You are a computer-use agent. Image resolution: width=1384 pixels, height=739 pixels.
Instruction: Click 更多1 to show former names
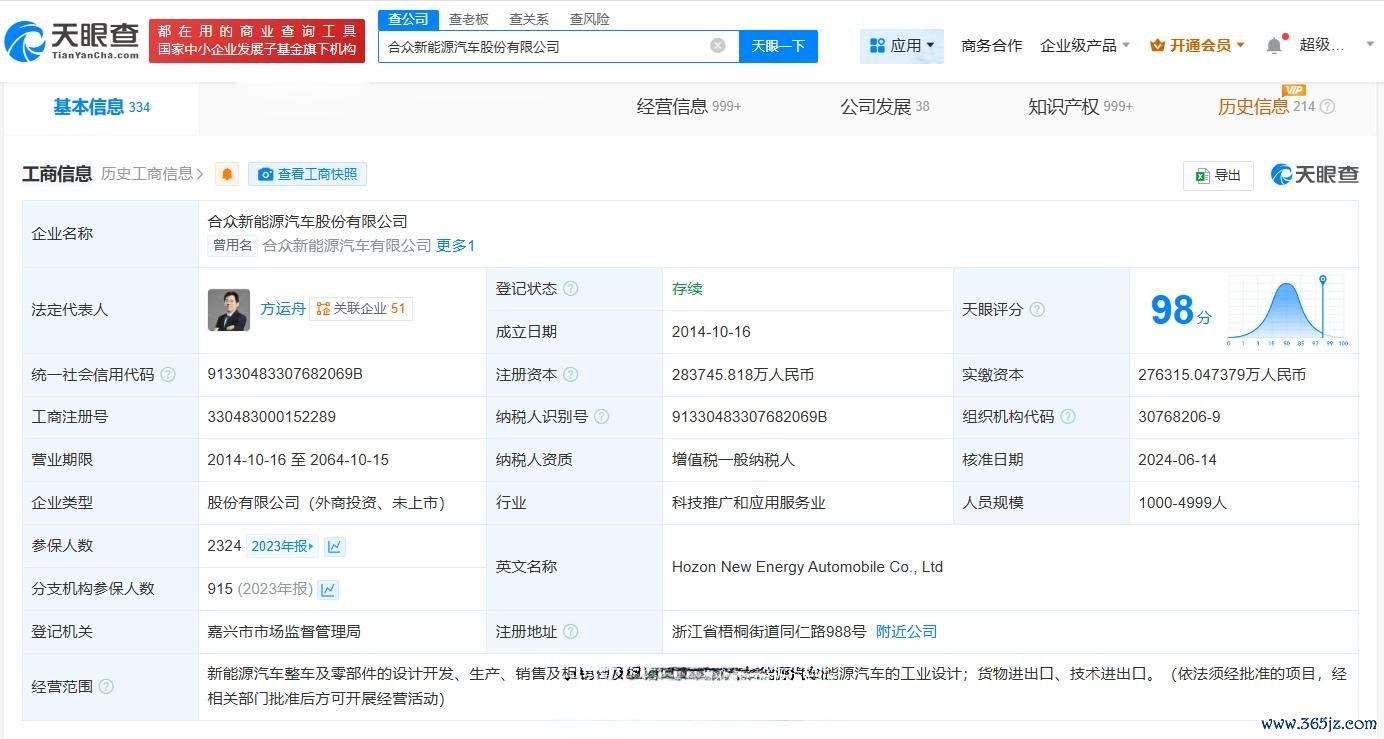pos(456,245)
